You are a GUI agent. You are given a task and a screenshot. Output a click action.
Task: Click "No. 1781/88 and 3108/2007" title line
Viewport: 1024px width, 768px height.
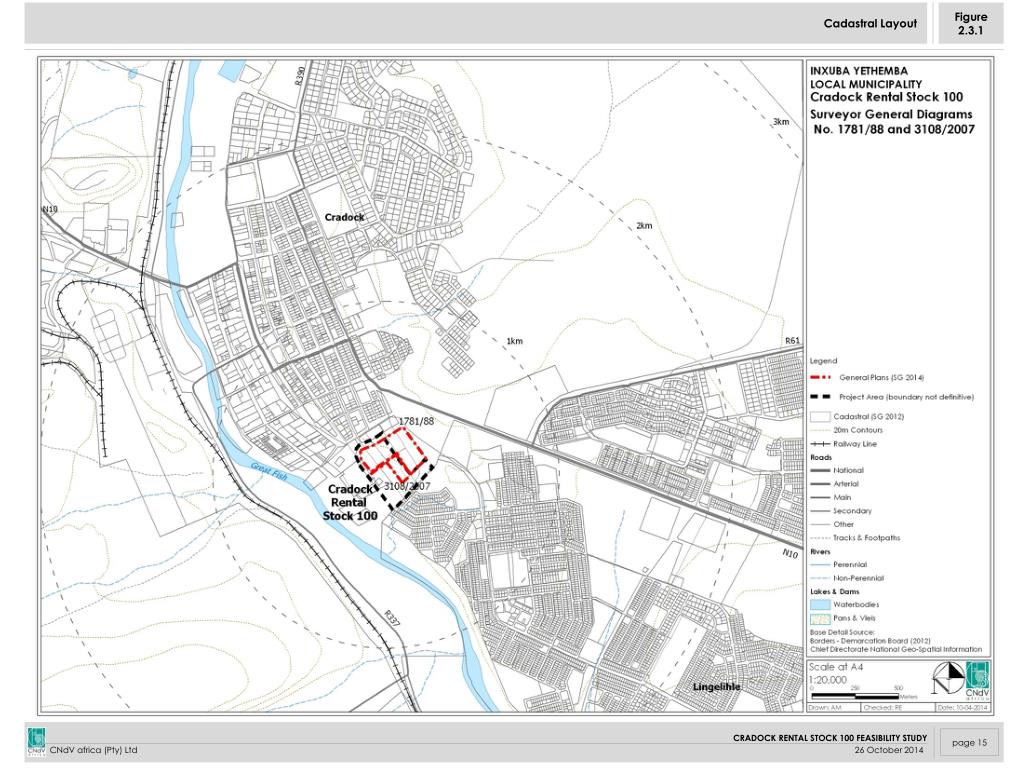pyautogui.click(x=894, y=129)
